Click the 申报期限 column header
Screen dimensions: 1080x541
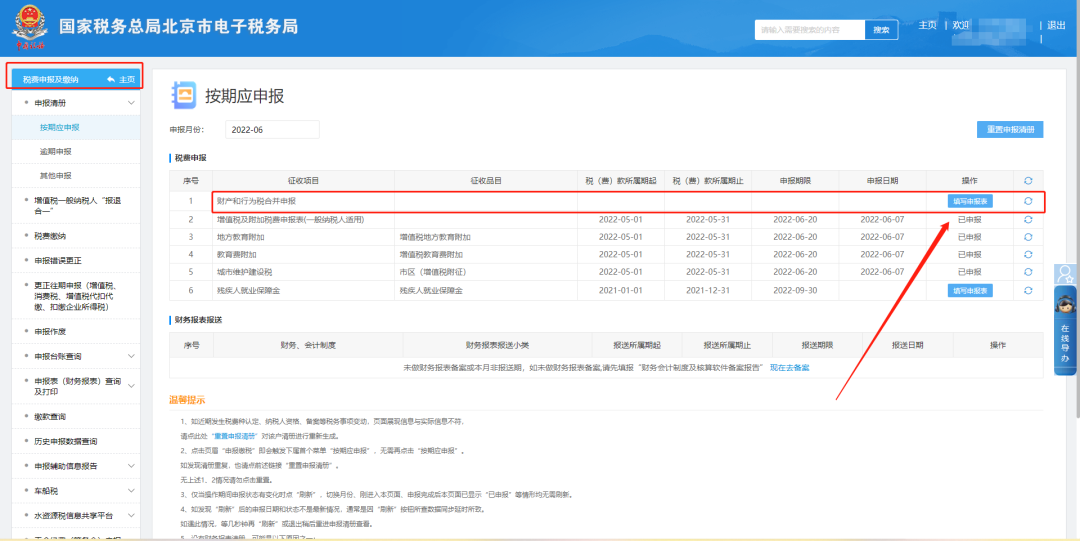coord(795,181)
